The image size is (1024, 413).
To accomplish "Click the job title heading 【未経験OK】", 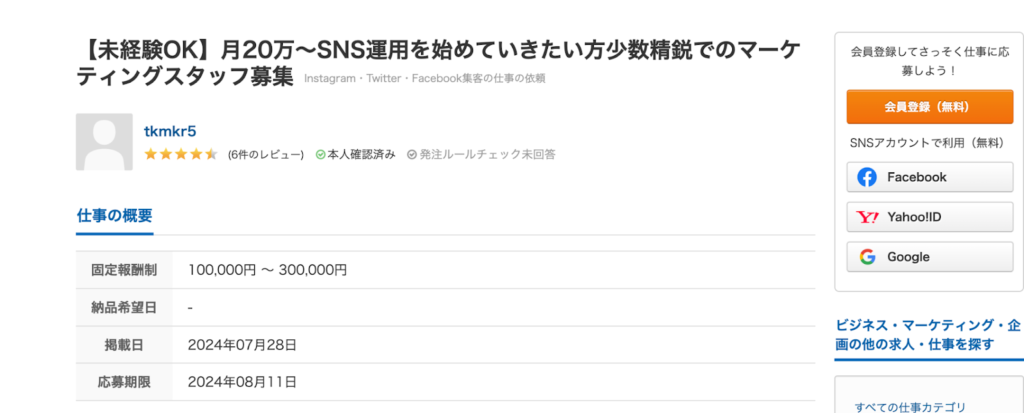I will 438,63.
